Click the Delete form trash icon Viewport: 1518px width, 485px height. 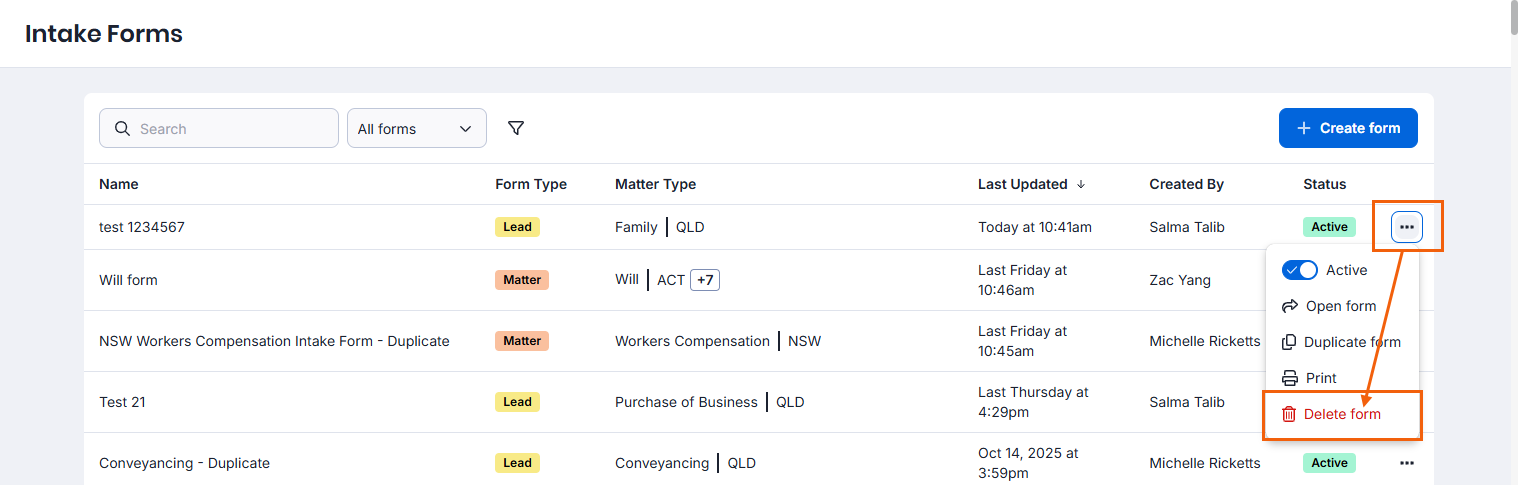tap(1289, 414)
